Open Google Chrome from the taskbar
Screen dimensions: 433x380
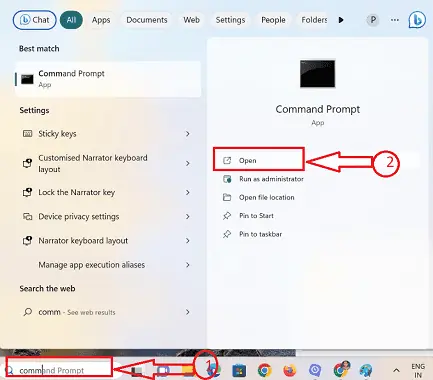pyautogui.click(x=265, y=370)
